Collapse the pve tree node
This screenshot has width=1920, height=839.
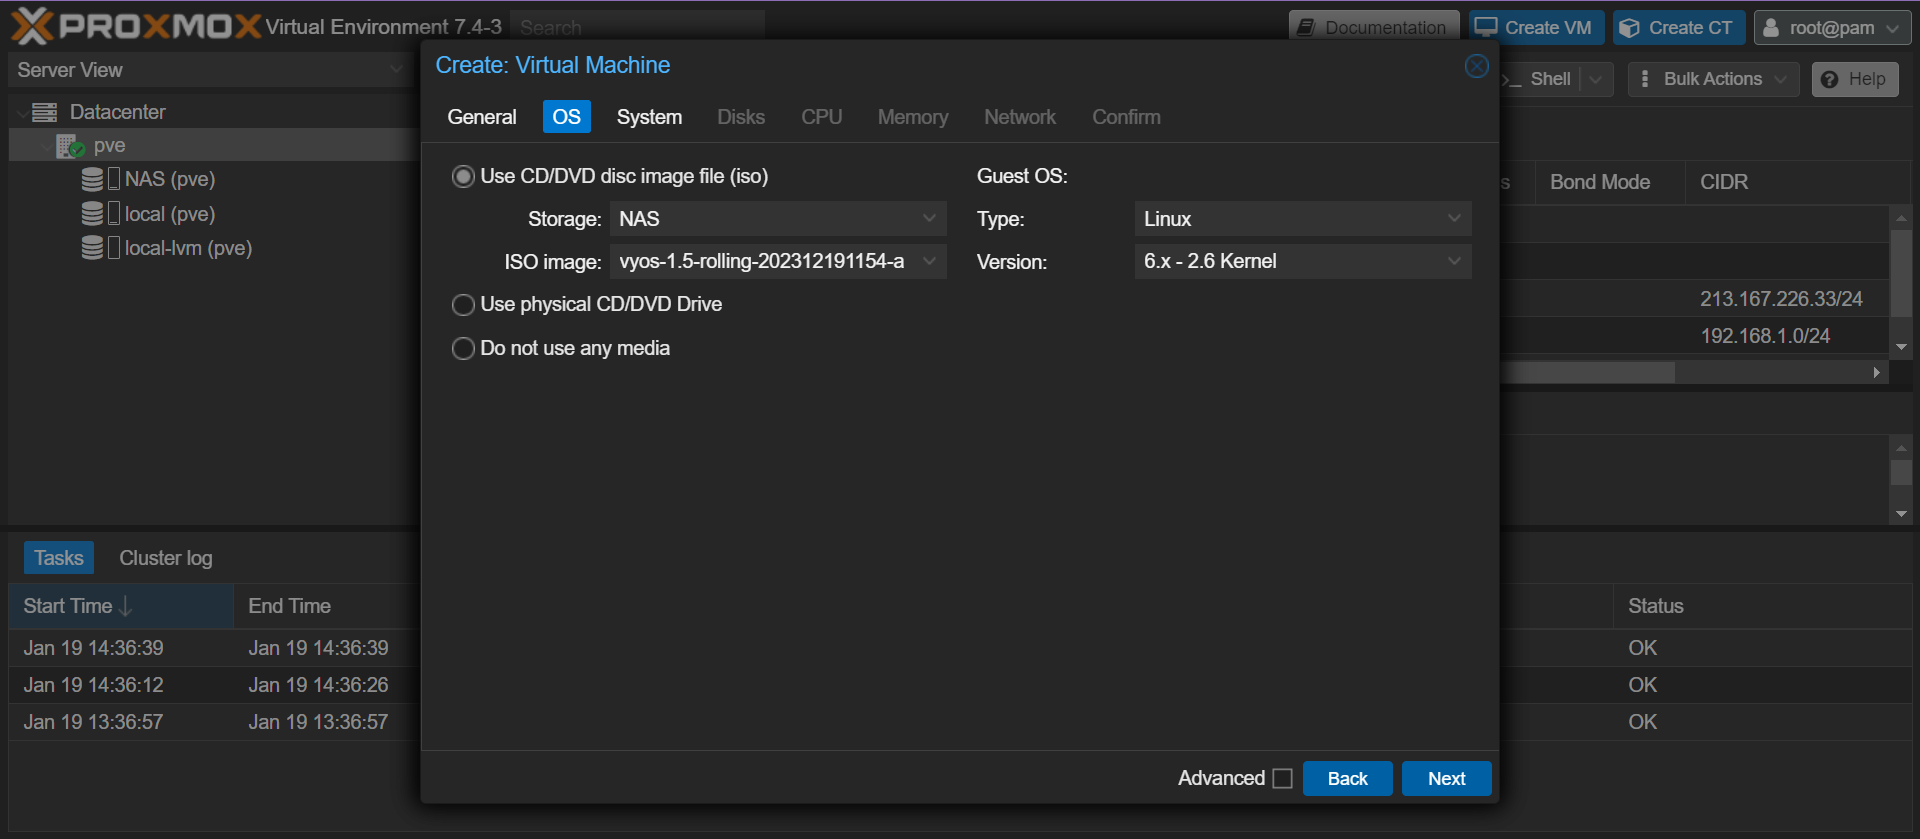46,147
